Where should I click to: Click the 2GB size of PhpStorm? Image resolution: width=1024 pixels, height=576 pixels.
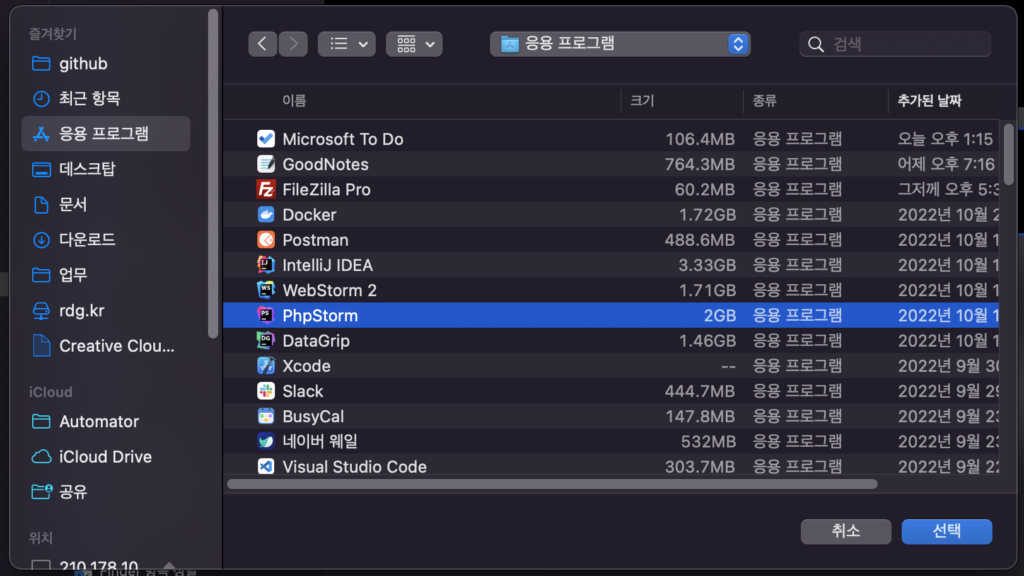pos(720,315)
